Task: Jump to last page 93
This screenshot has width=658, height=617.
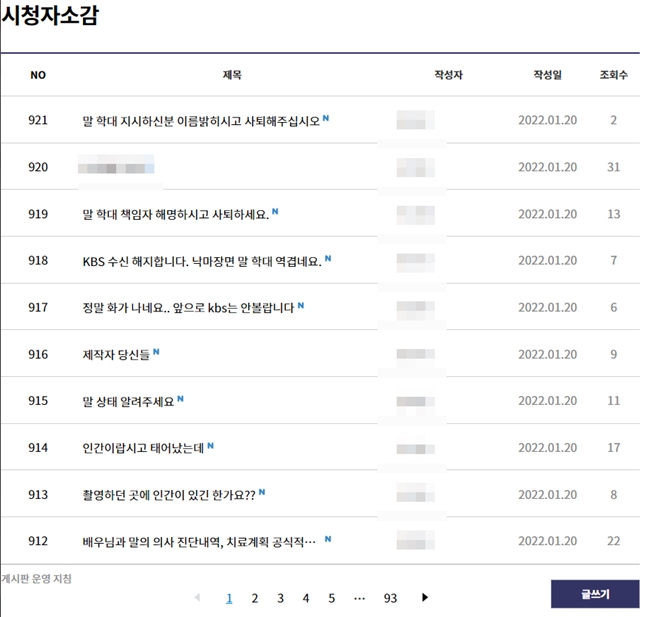Action: [390, 598]
